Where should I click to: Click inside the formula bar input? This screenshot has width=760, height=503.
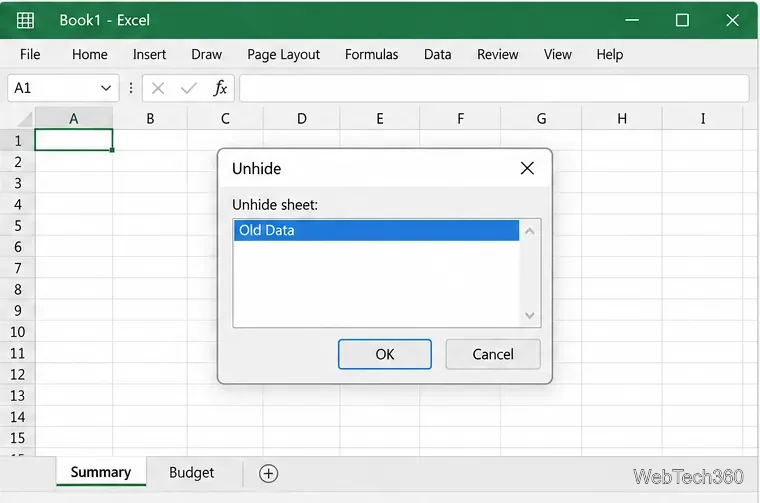[x=494, y=88]
